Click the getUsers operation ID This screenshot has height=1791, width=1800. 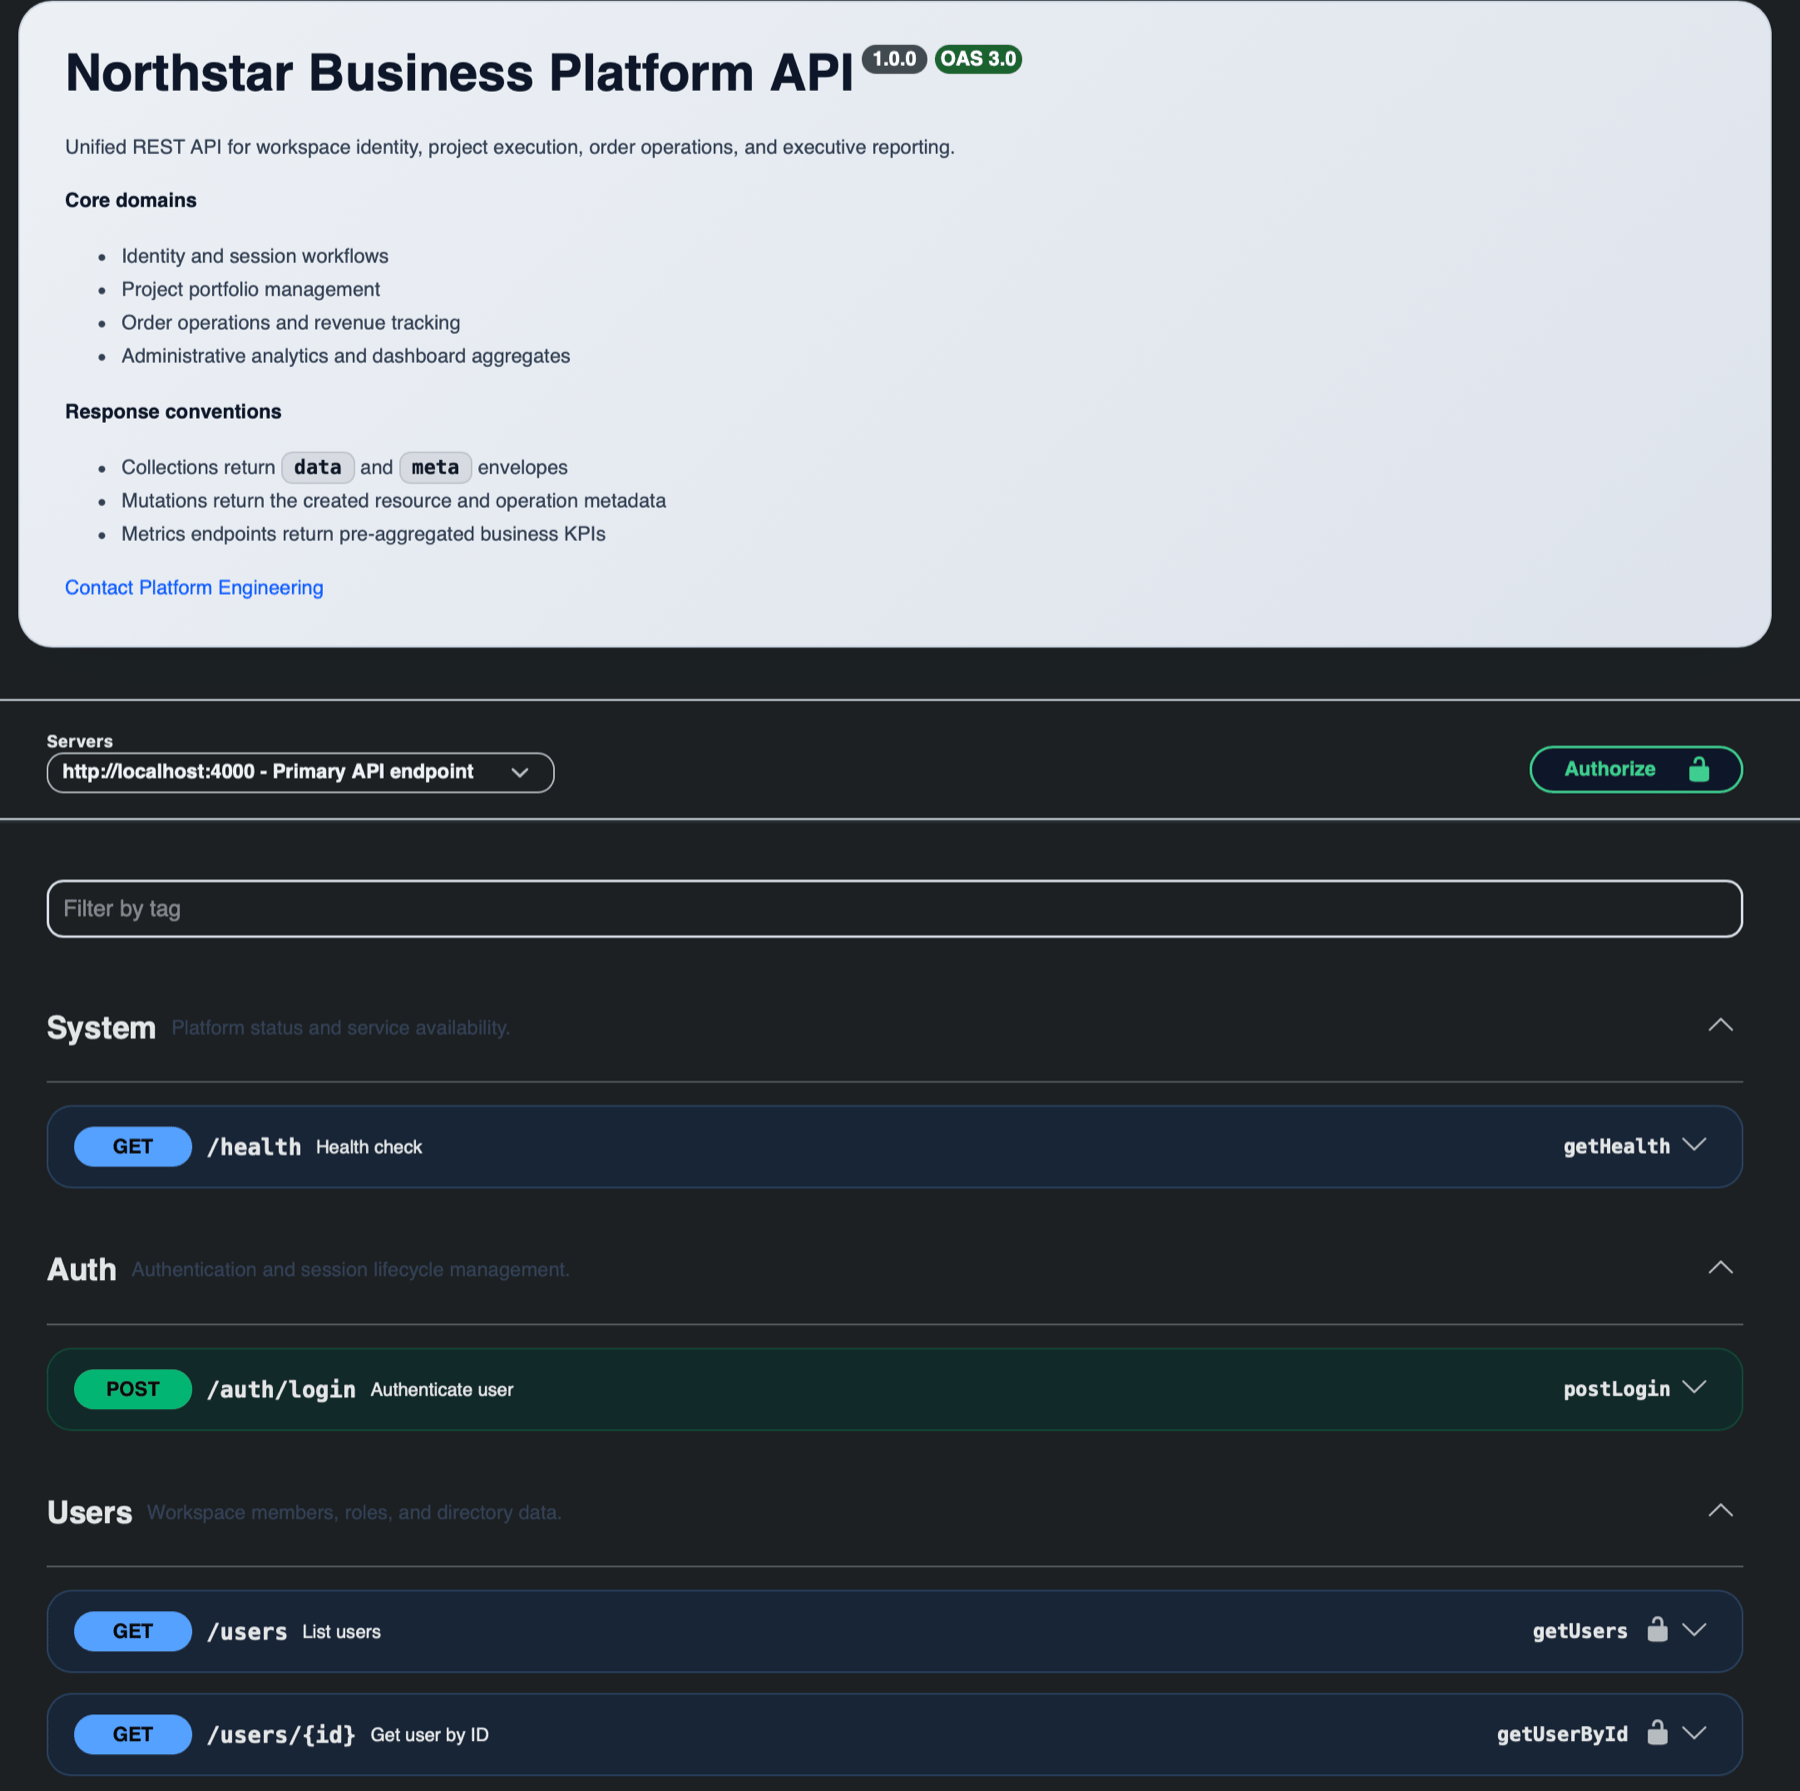pyautogui.click(x=1580, y=1631)
